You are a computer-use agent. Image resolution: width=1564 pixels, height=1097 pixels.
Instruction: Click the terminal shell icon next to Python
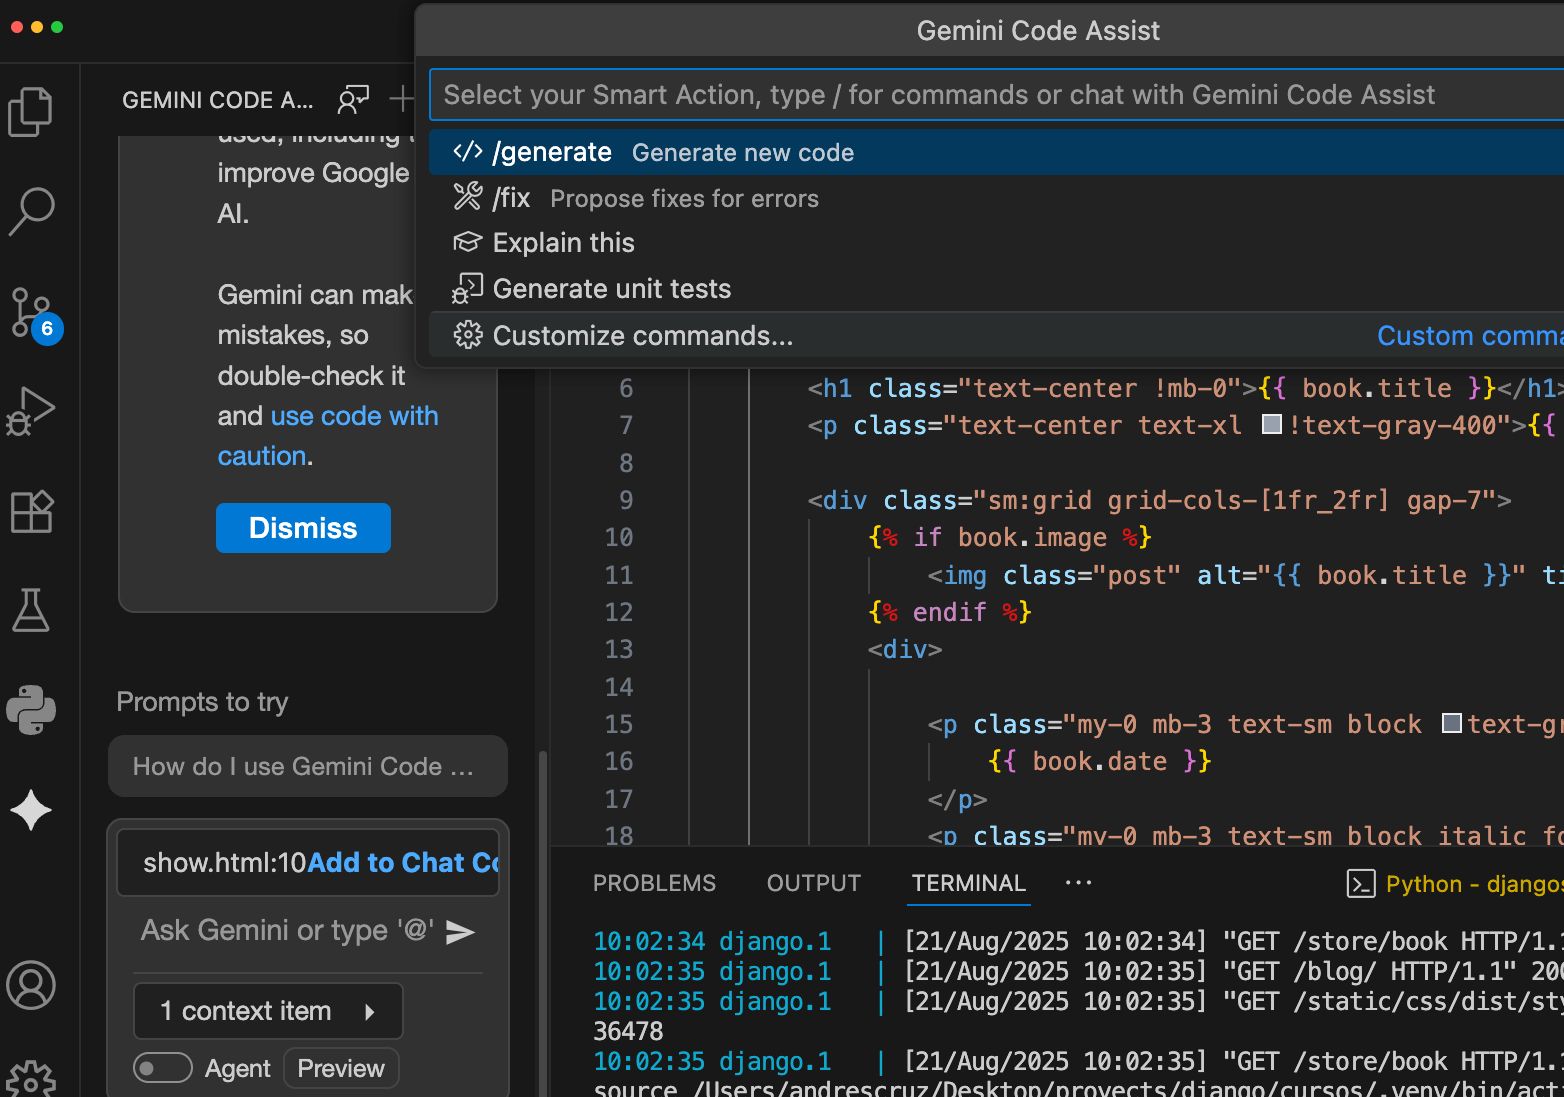[x=1361, y=884]
